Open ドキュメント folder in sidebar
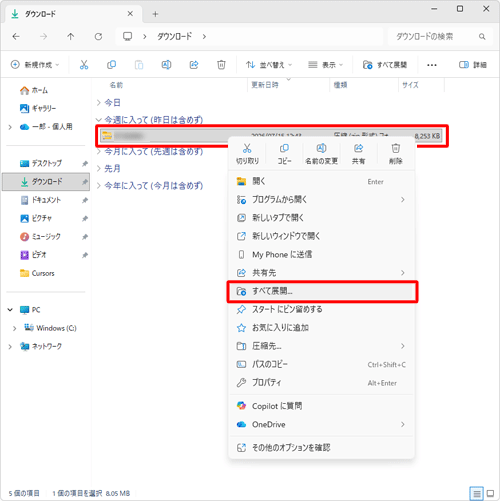Image resolution: width=500 pixels, height=501 pixels. (46, 200)
